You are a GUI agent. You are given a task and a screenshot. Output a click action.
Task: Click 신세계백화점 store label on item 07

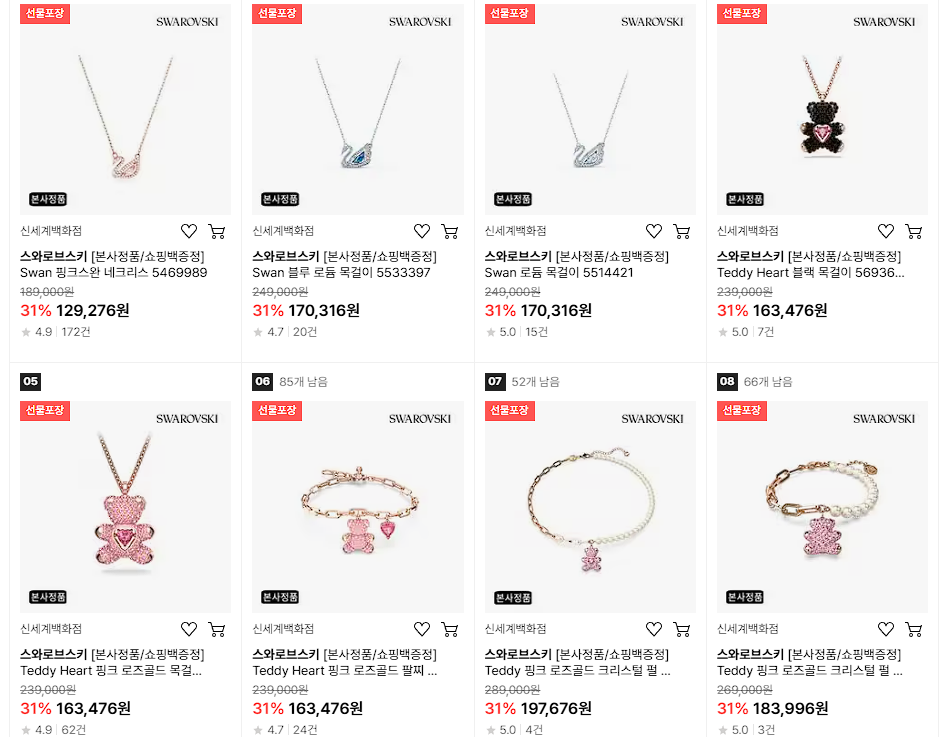point(515,629)
